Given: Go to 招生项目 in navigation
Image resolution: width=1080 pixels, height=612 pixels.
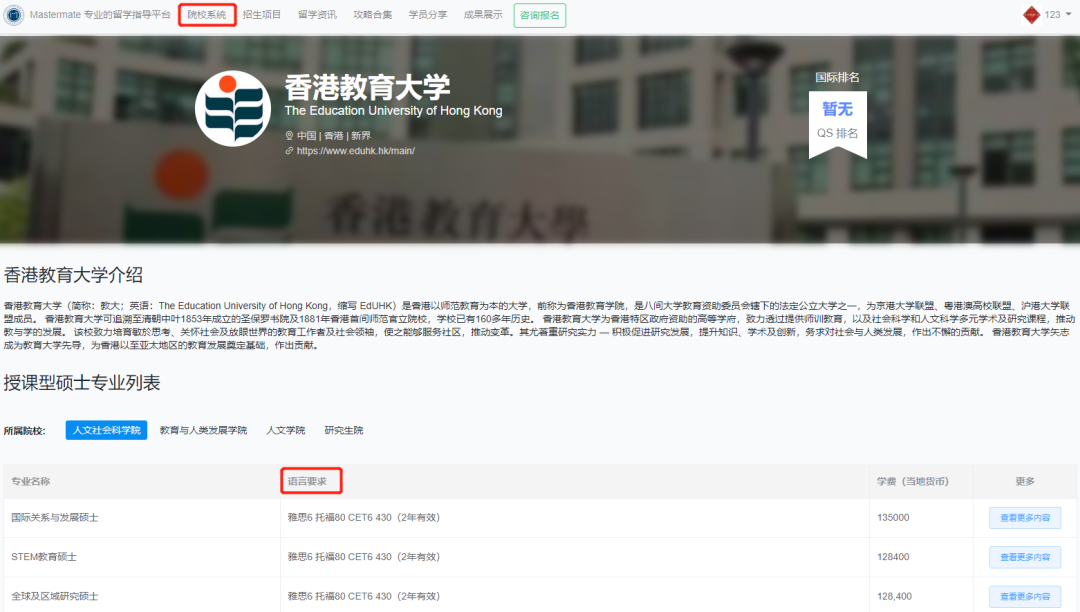Looking at the screenshot, I should point(262,15).
